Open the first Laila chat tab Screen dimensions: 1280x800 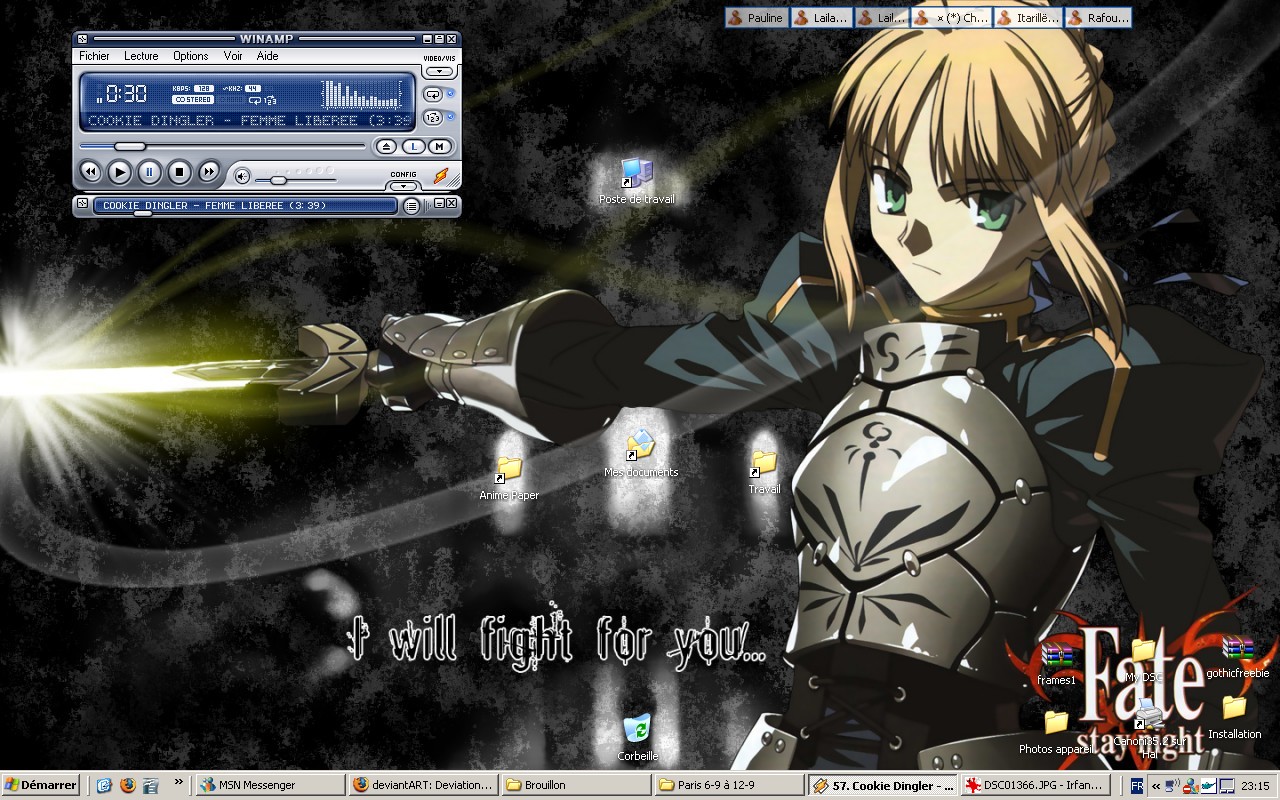(x=821, y=17)
